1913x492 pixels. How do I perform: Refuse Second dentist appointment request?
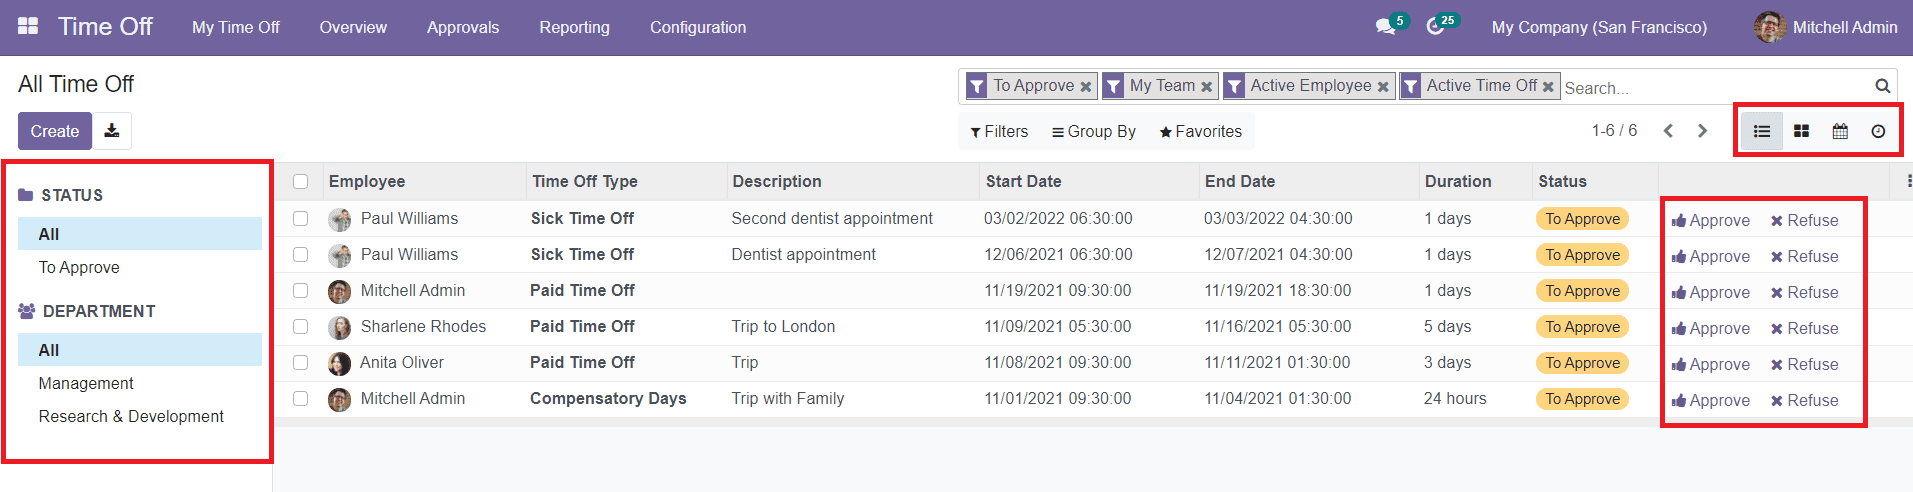coord(1805,220)
